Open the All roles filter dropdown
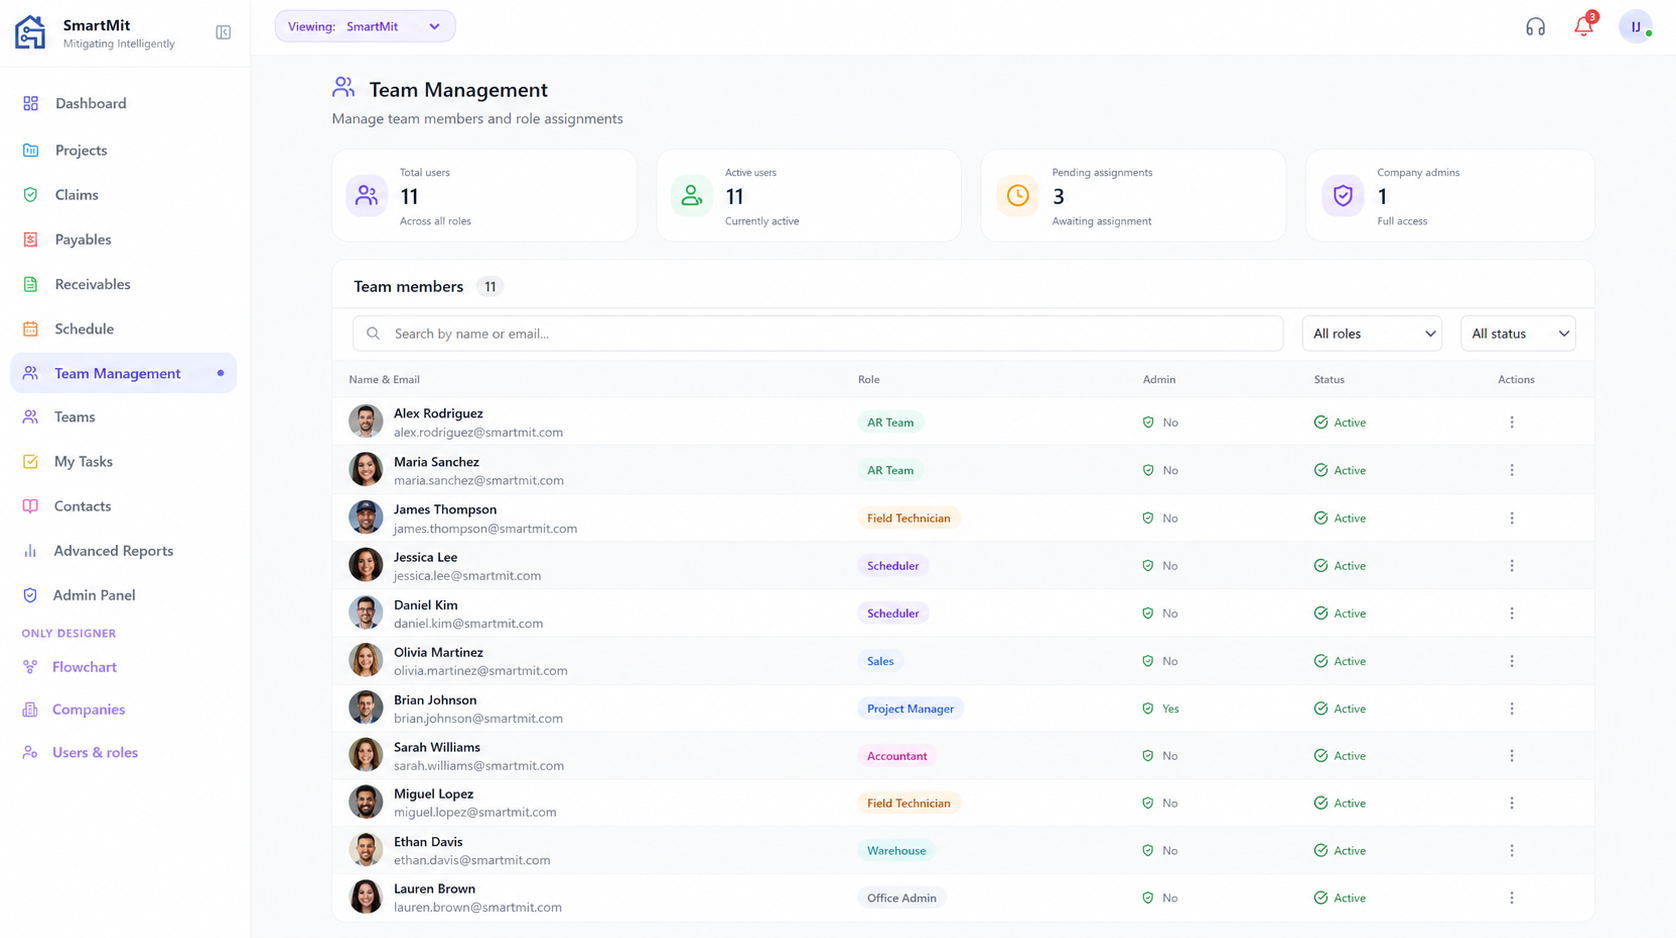 pos(1372,334)
